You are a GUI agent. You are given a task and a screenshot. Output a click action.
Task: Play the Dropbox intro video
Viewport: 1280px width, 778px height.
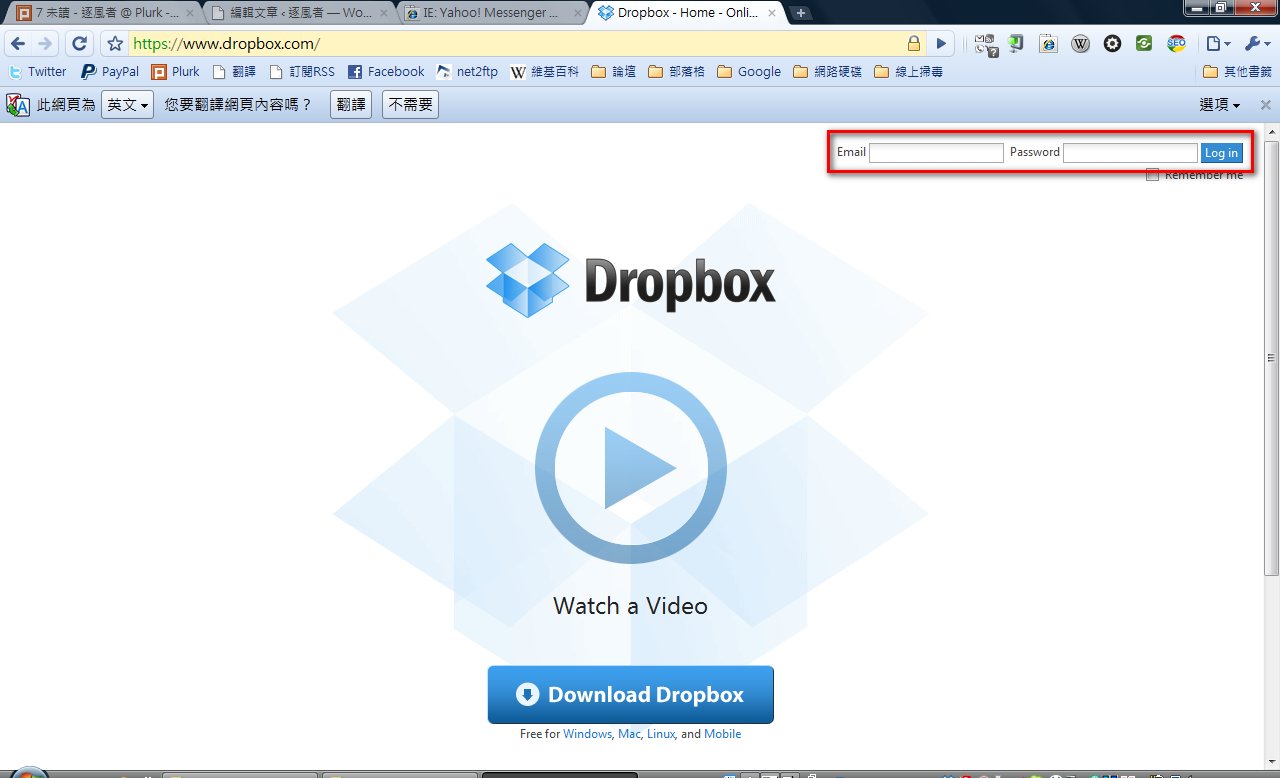[630, 468]
